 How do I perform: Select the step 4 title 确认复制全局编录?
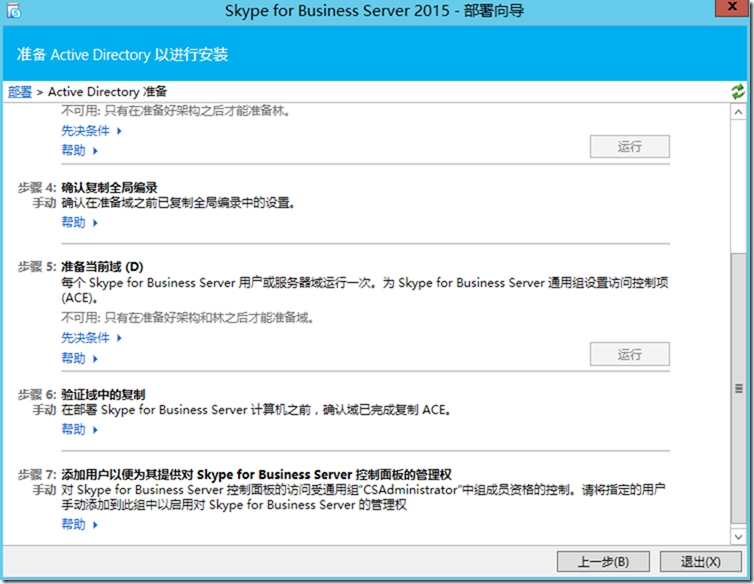click(x=109, y=187)
